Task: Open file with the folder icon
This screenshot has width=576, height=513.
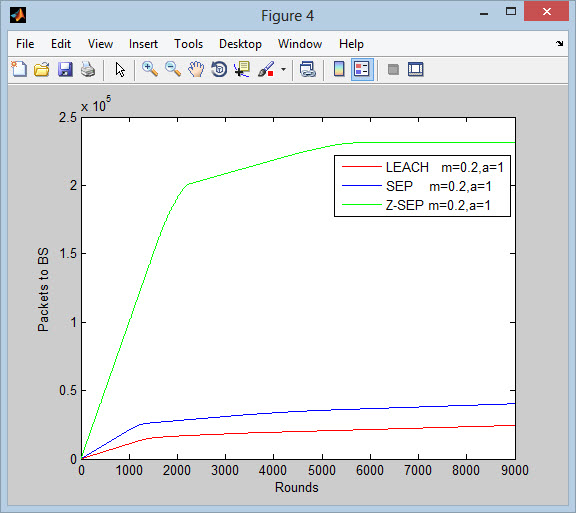Action: (x=42, y=69)
